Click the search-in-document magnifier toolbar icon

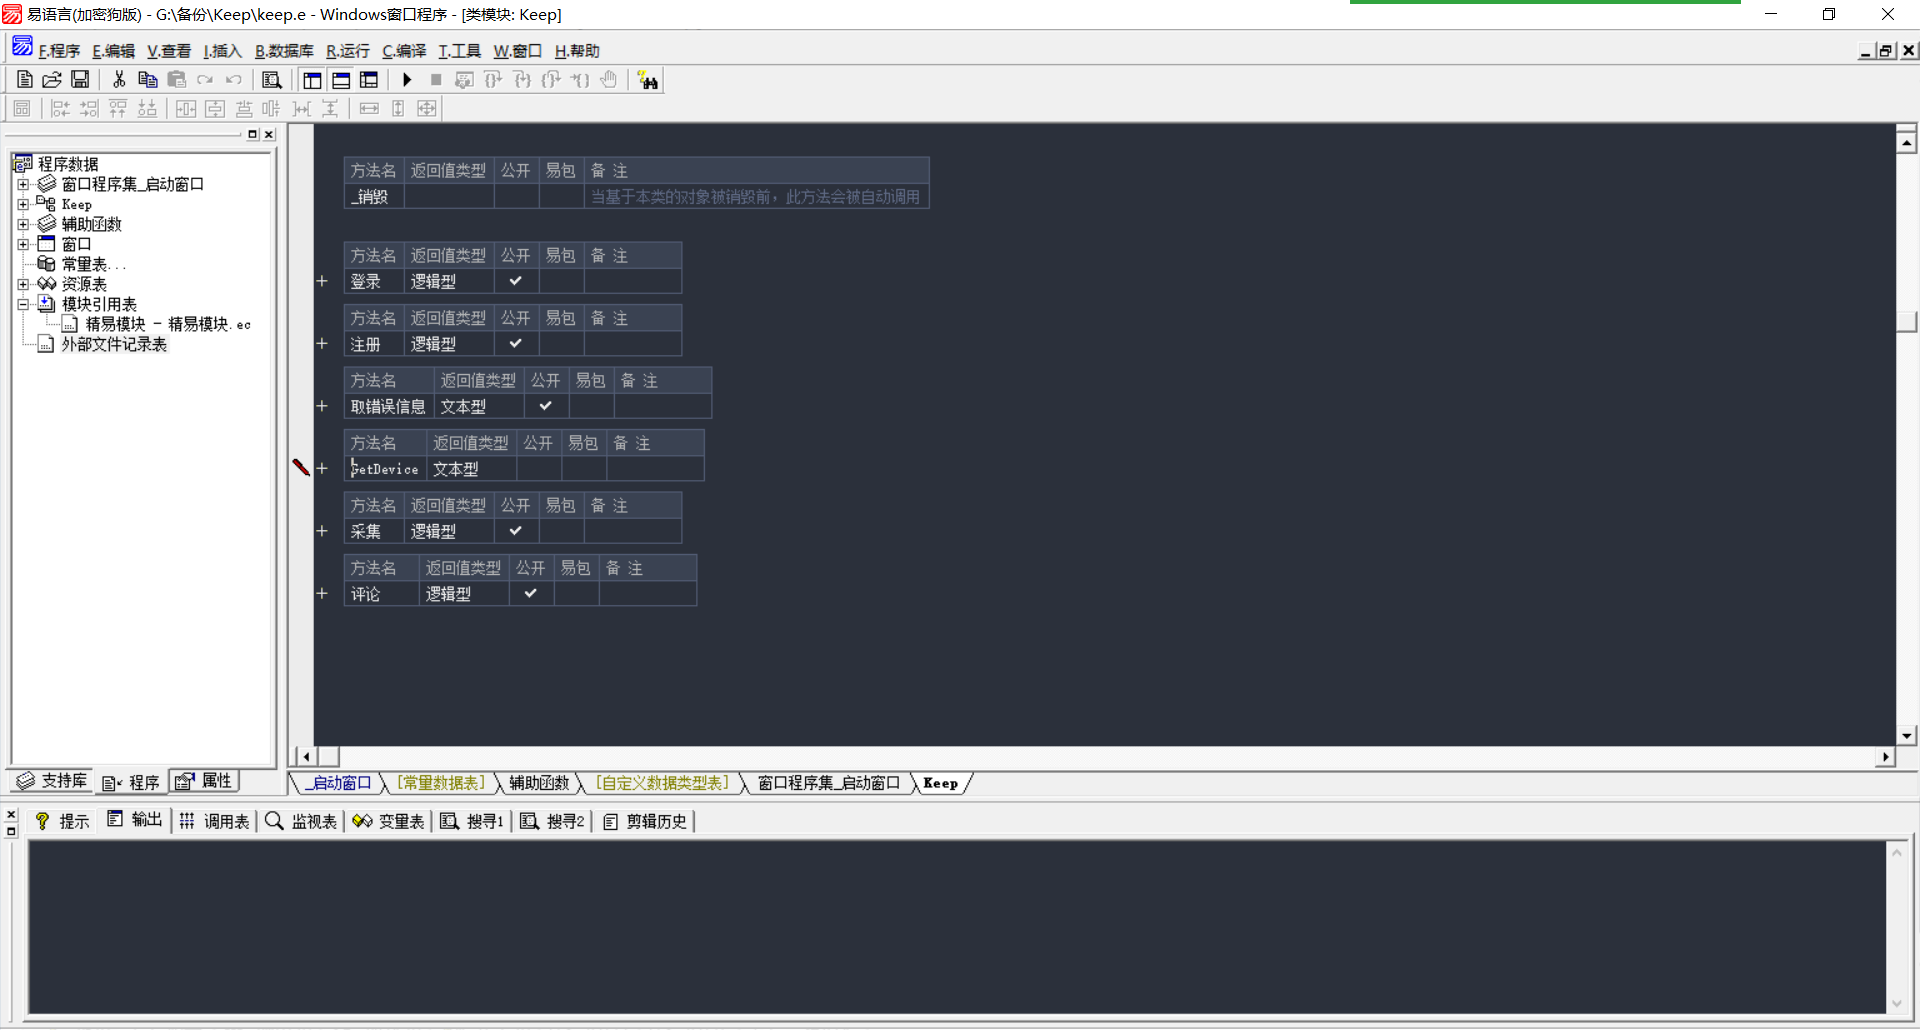coord(271,80)
